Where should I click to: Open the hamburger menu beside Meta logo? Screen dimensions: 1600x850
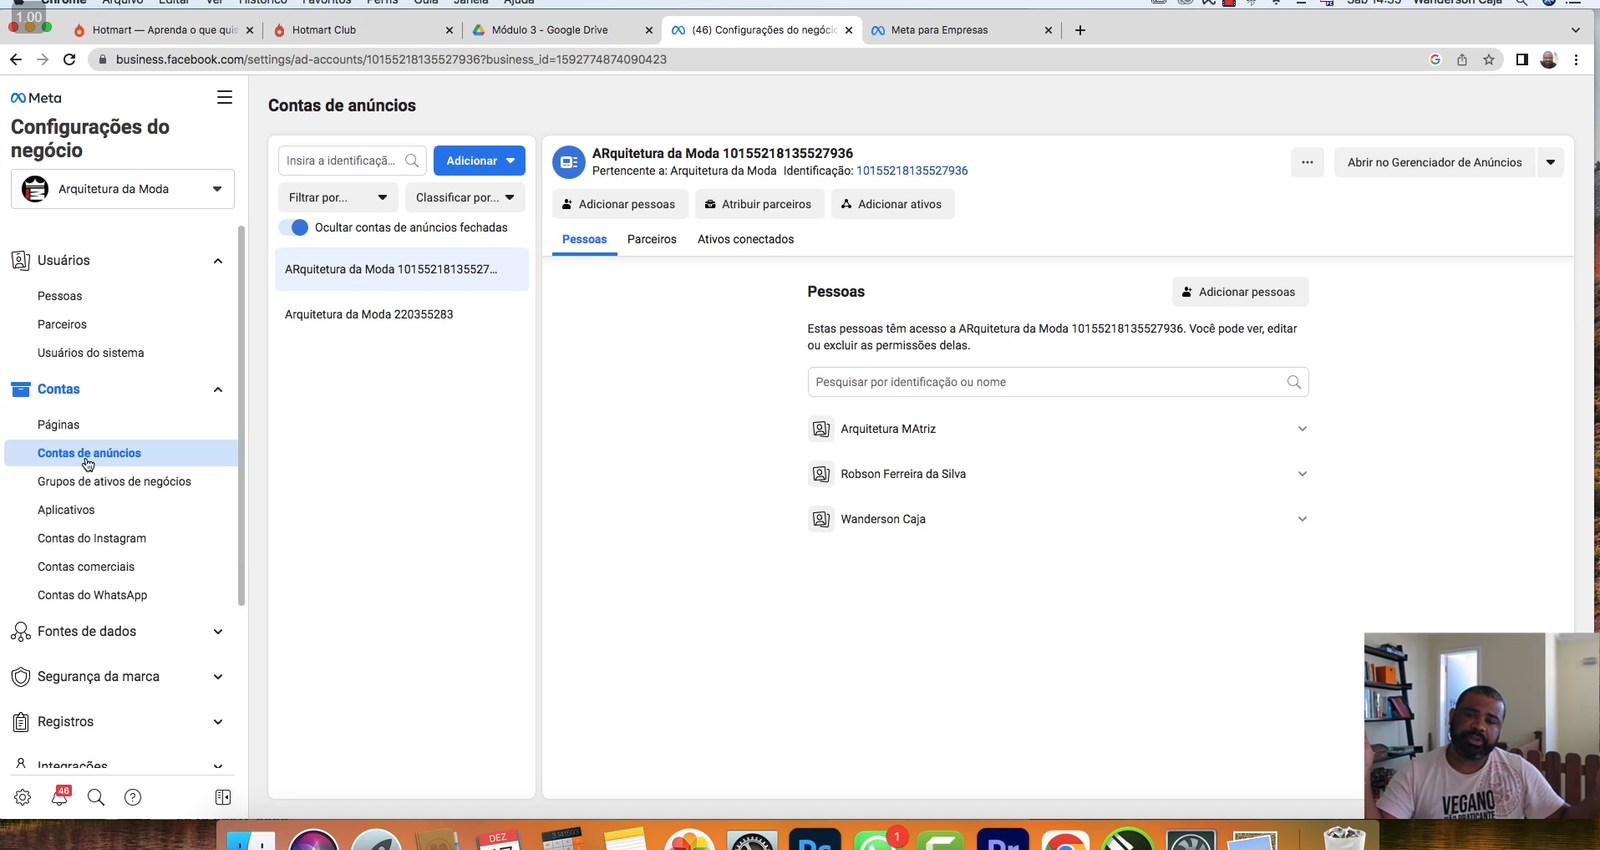[x=224, y=97]
